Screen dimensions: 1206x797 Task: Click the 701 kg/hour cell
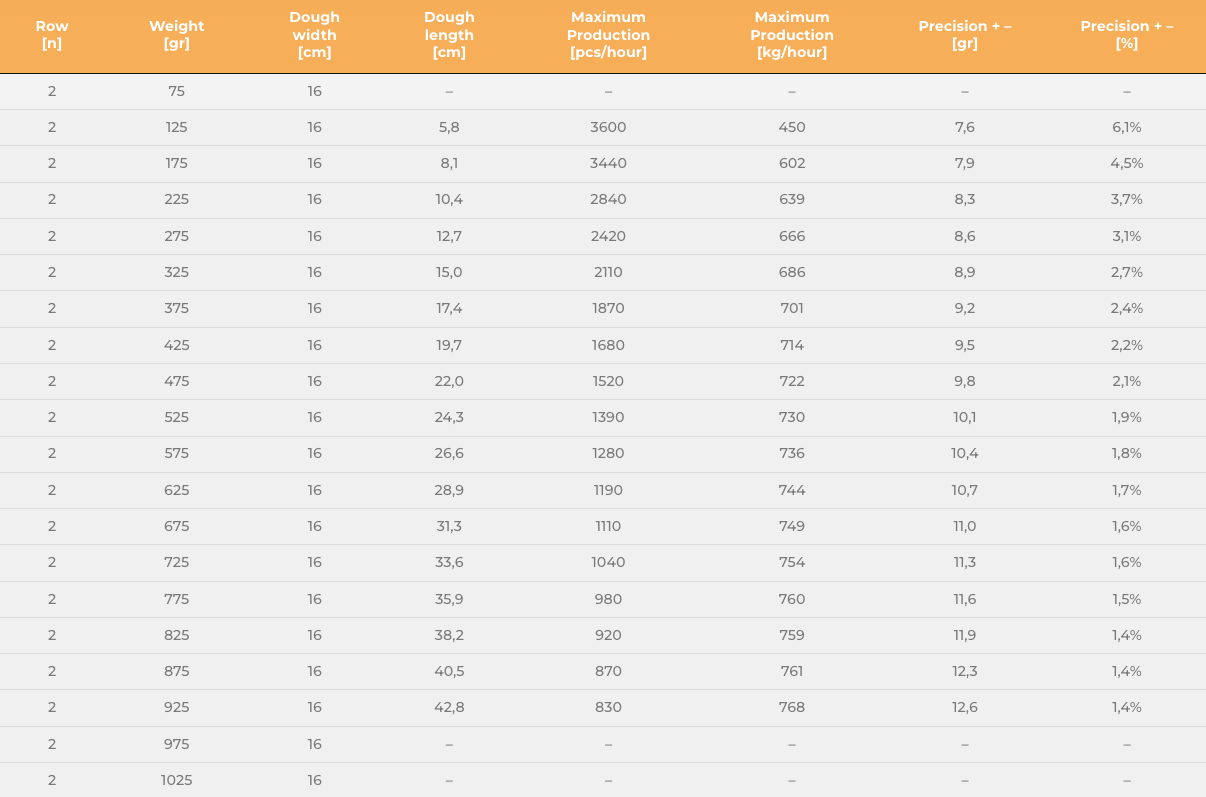pos(792,308)
